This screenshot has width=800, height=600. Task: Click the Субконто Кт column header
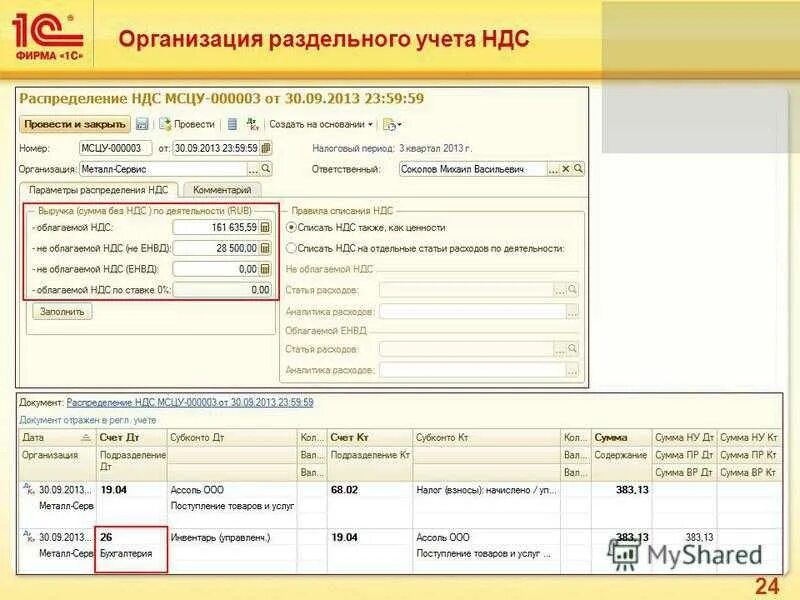(x=486, y=437)
